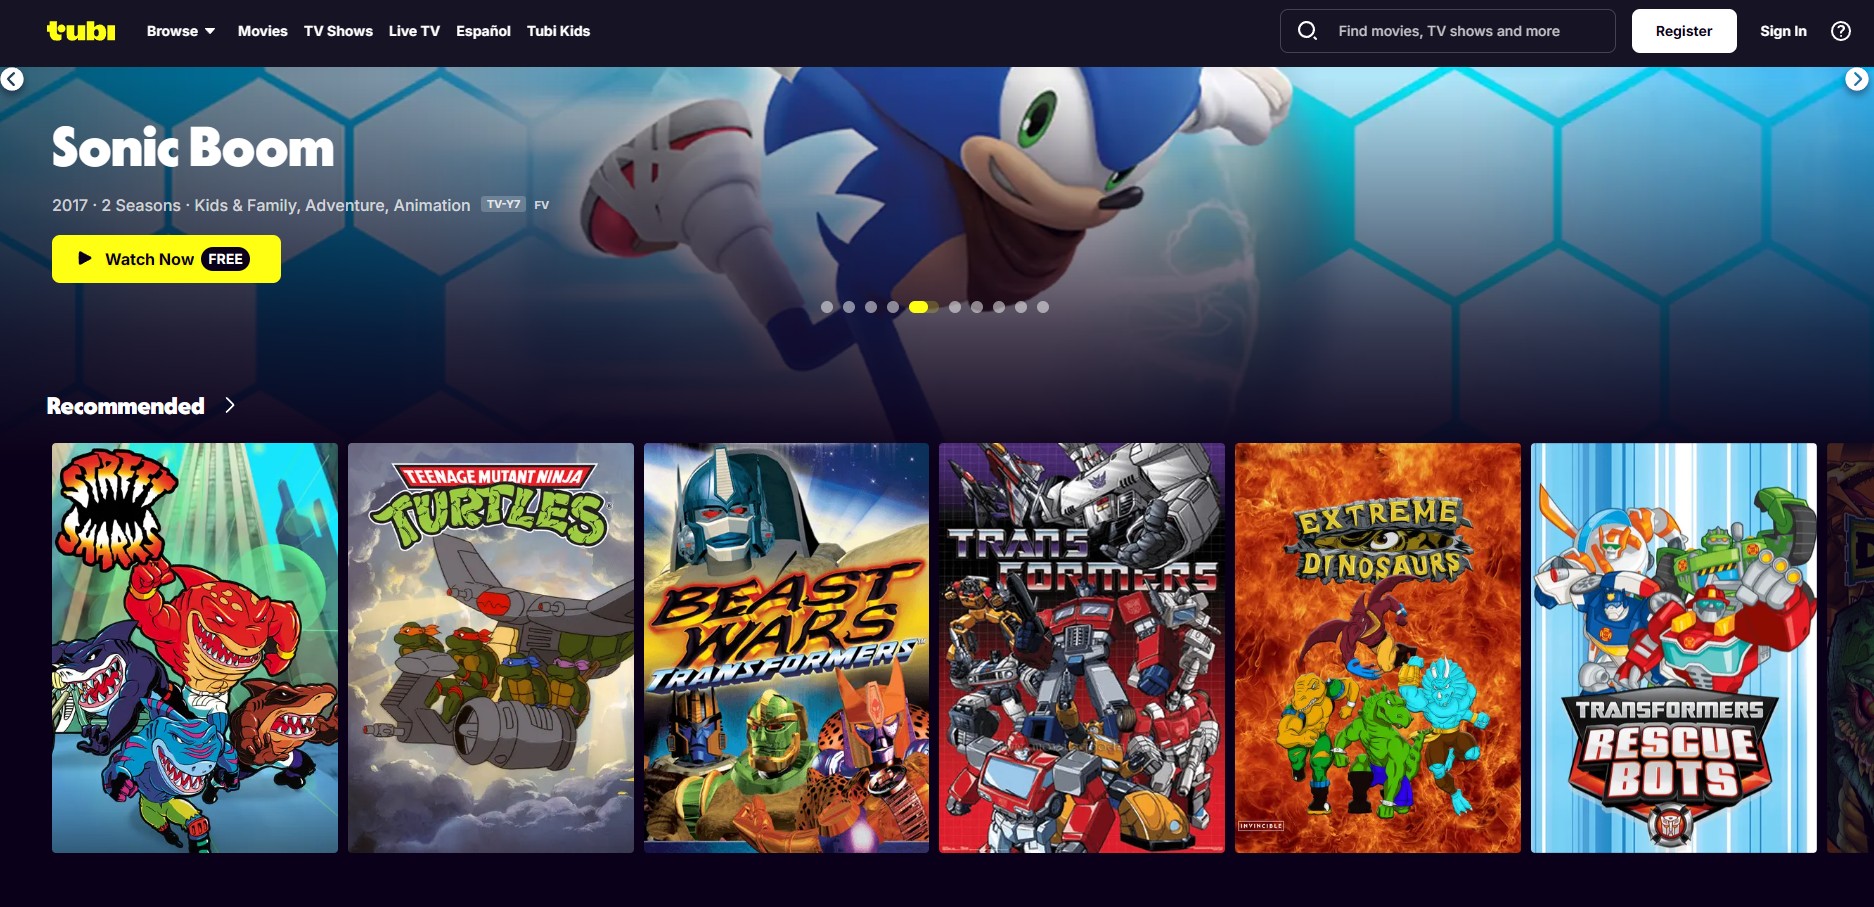Open the Street Sharks poster

pos(195,648)
